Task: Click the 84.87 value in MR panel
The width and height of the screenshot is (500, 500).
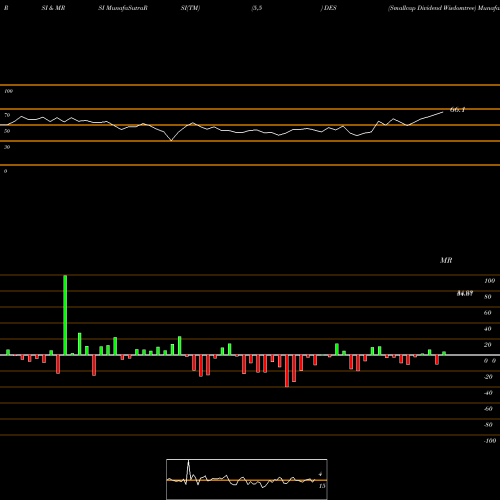Action: 465,293
